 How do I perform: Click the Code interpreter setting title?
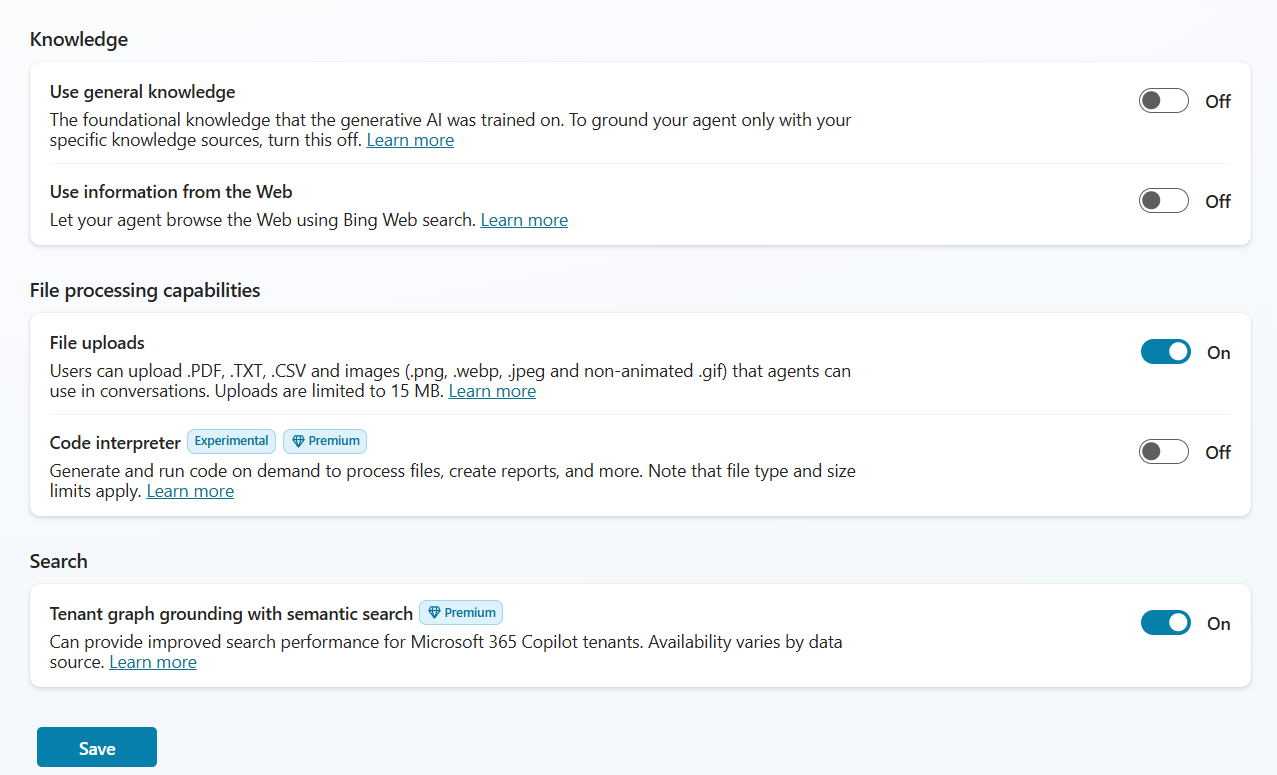(115, 442)
